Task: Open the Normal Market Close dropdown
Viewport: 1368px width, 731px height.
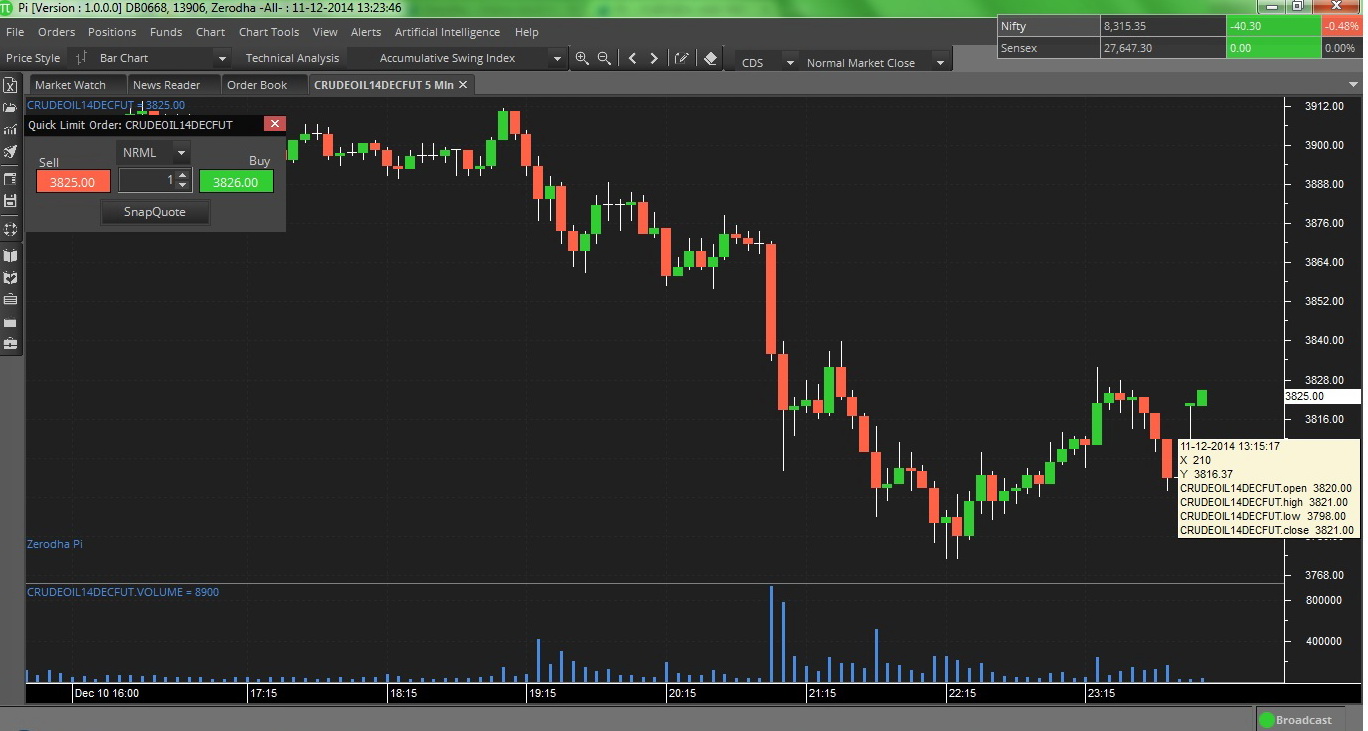Action: [939, 63]
